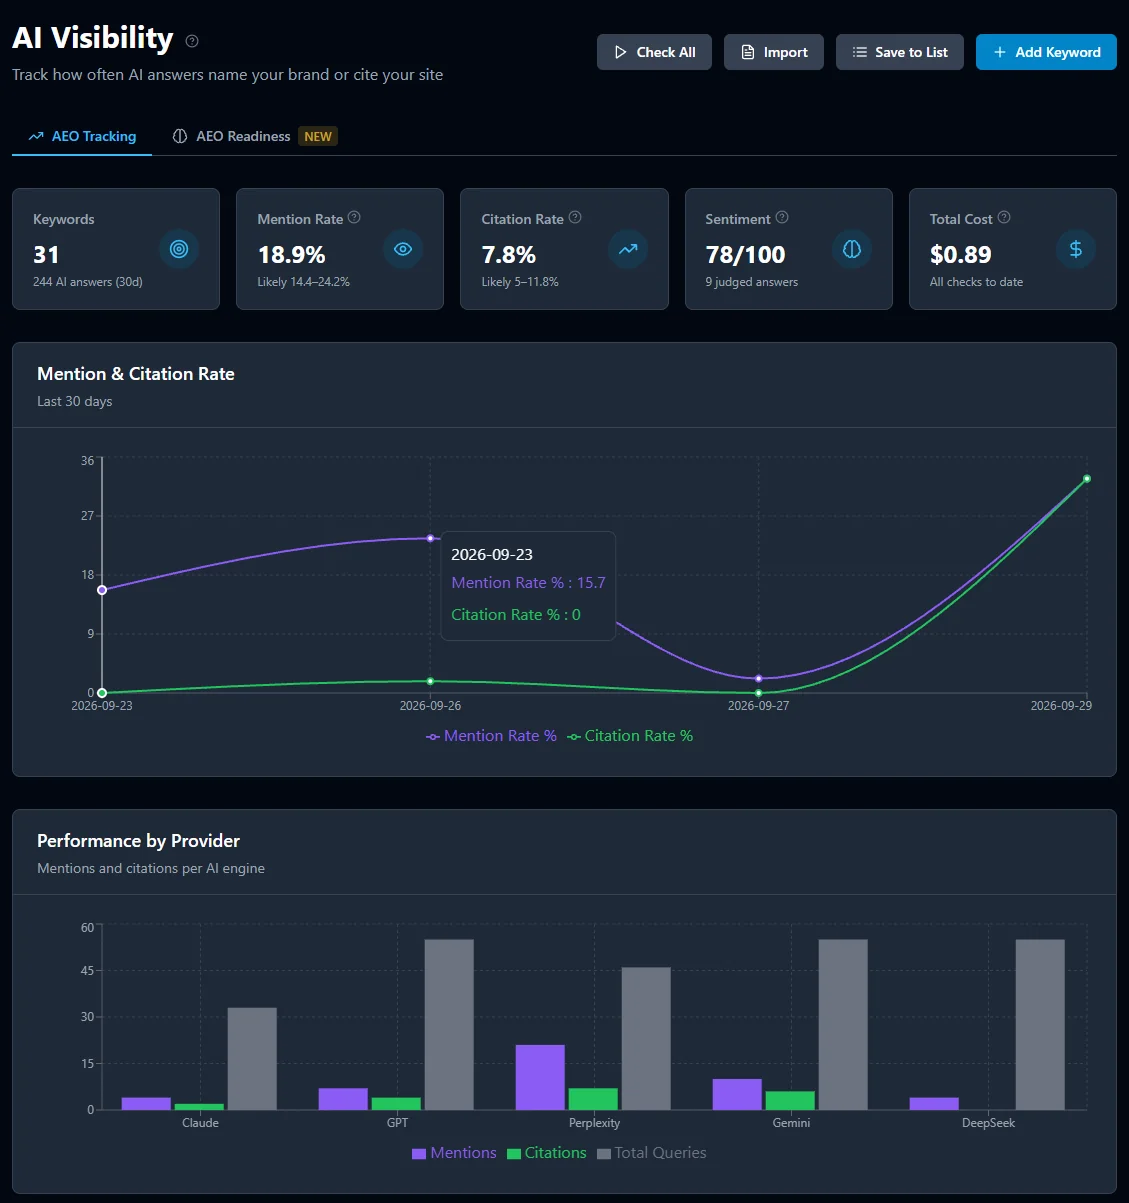Click the 2026-09-26 citation rate data point

(431, 682)
